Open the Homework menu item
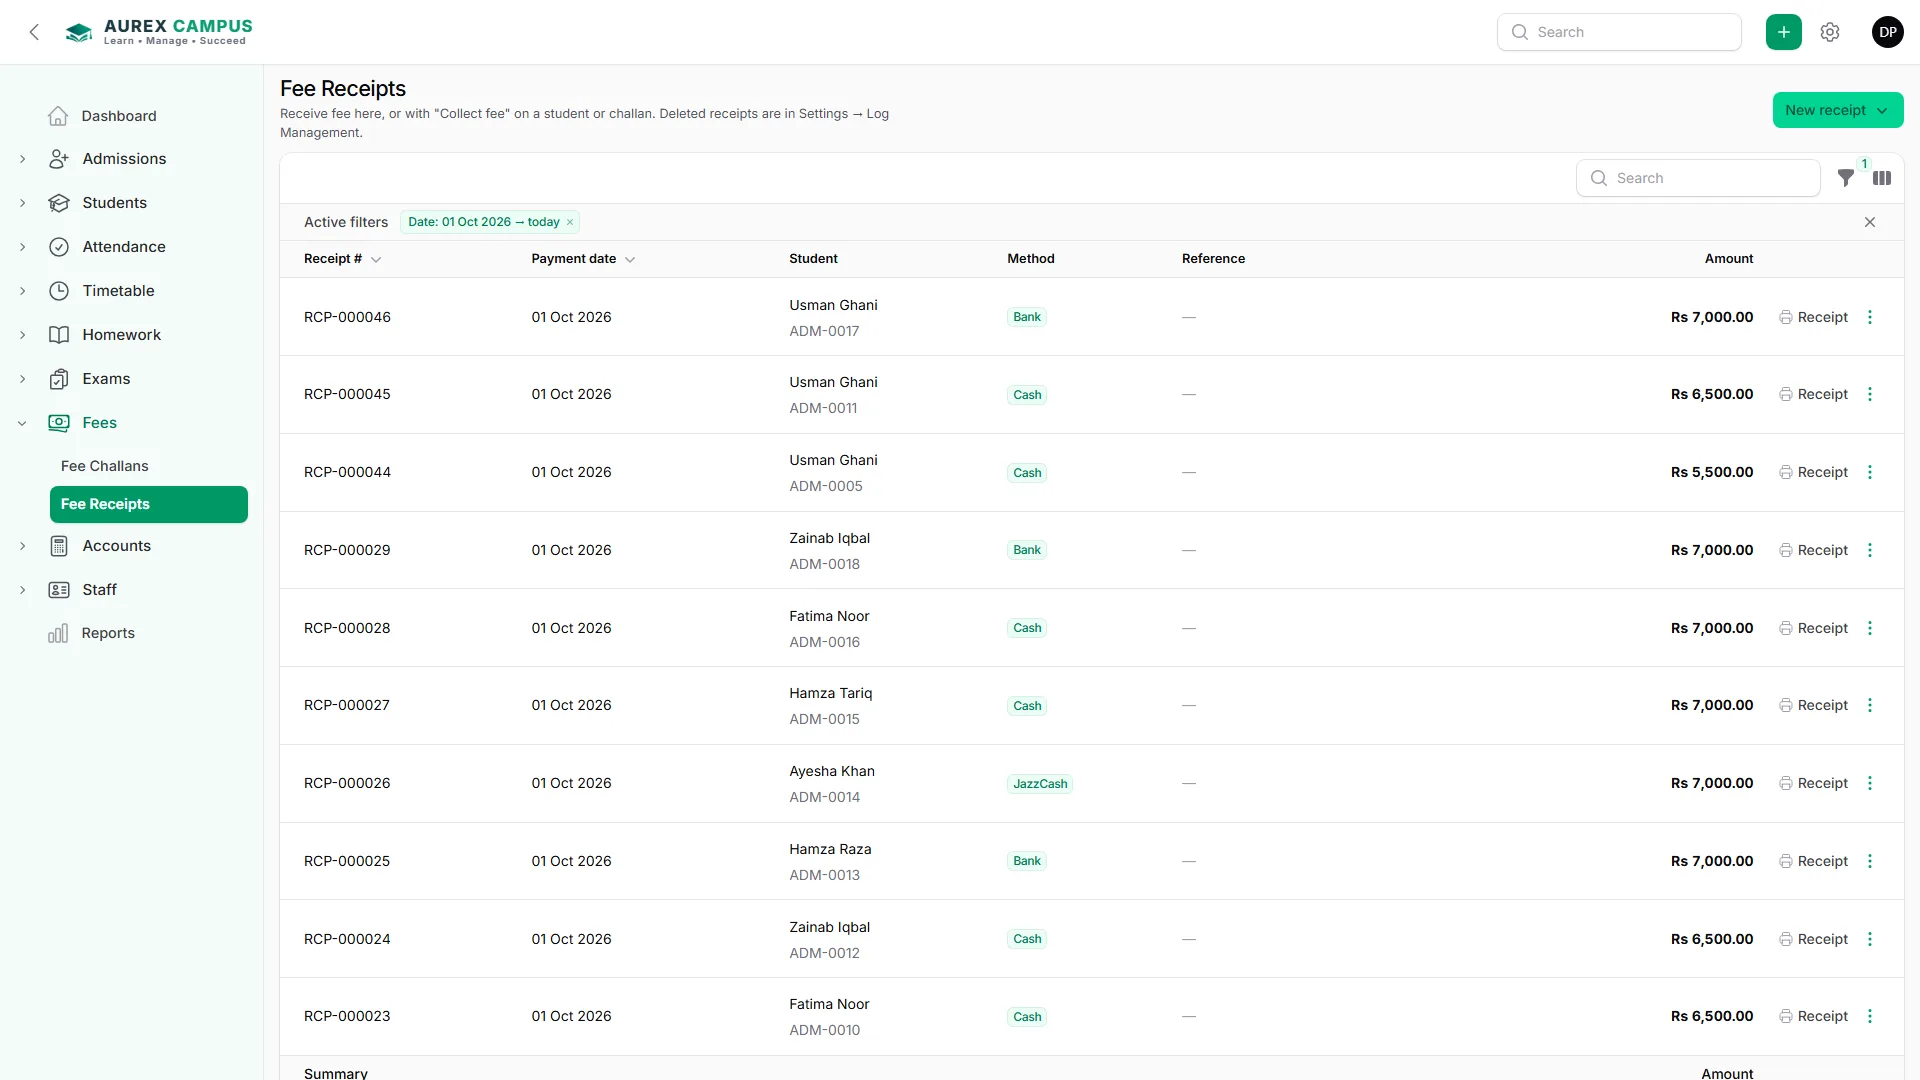This screenshot has height=1080, width=1920. point(121,335)
